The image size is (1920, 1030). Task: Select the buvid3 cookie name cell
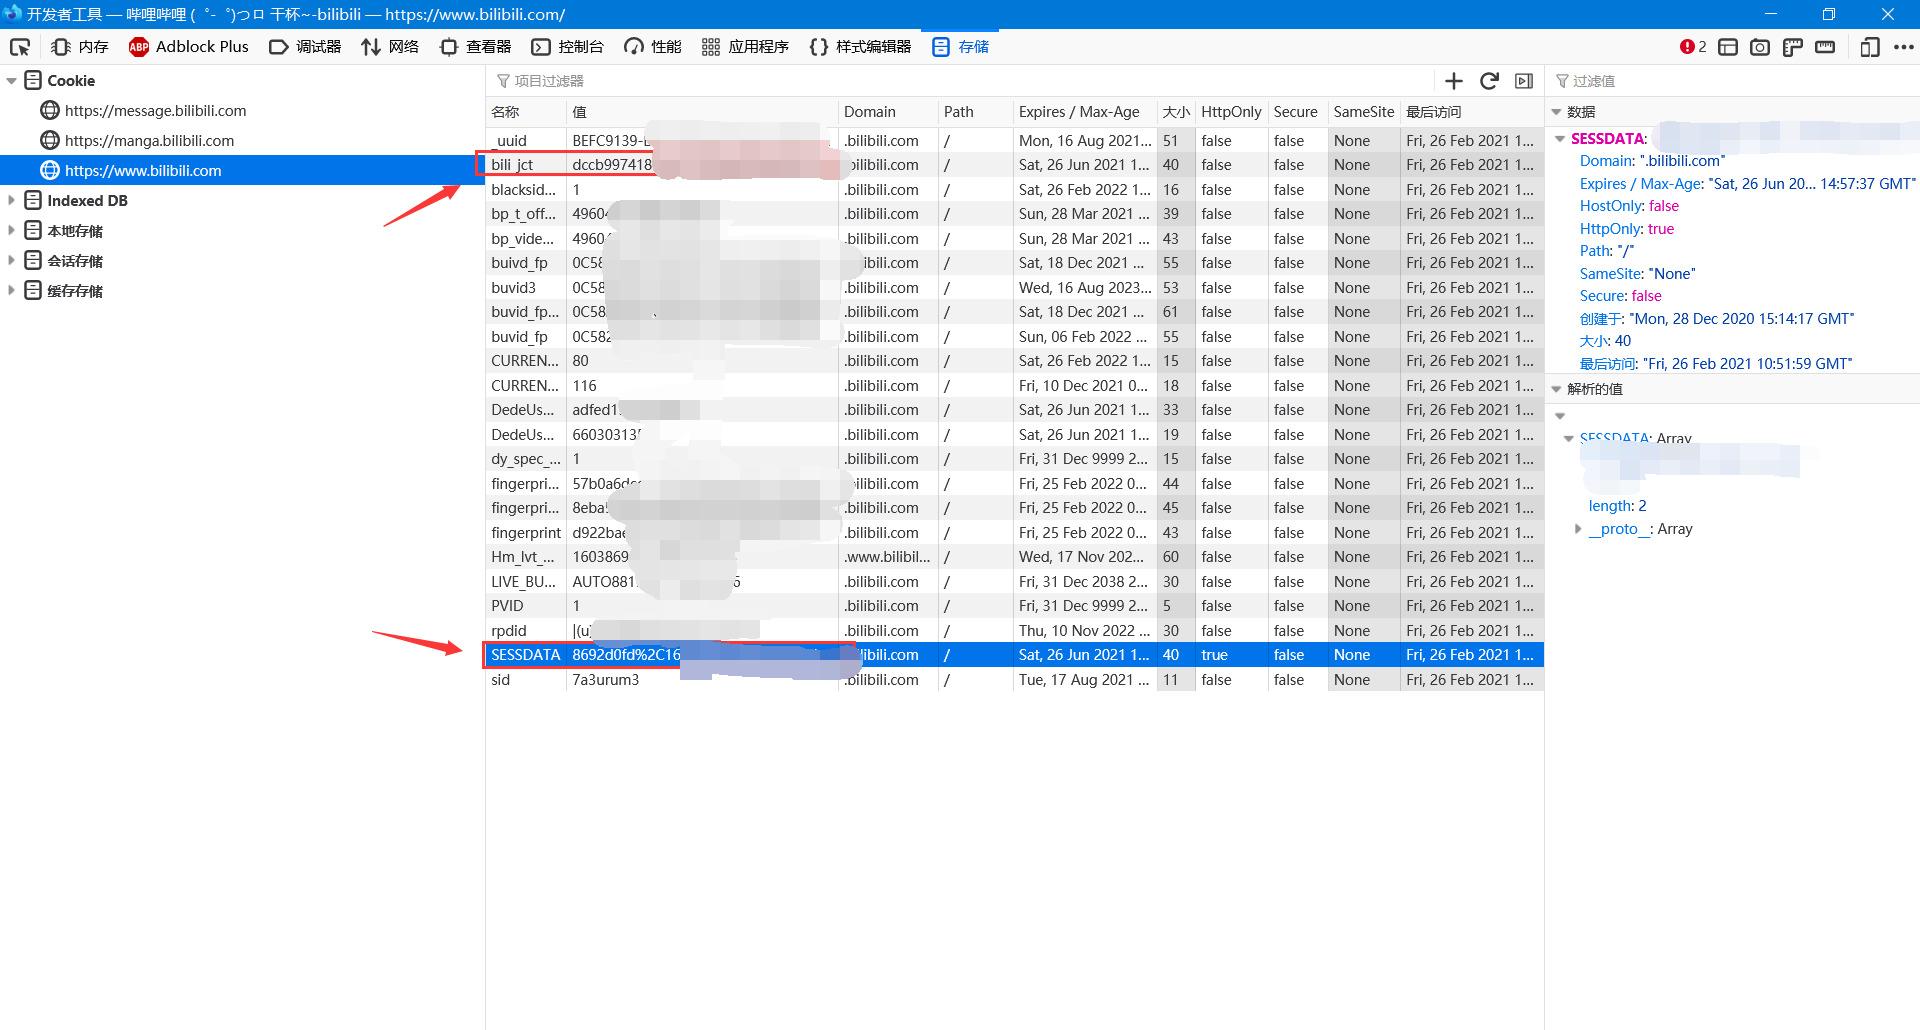coord(526,288)
